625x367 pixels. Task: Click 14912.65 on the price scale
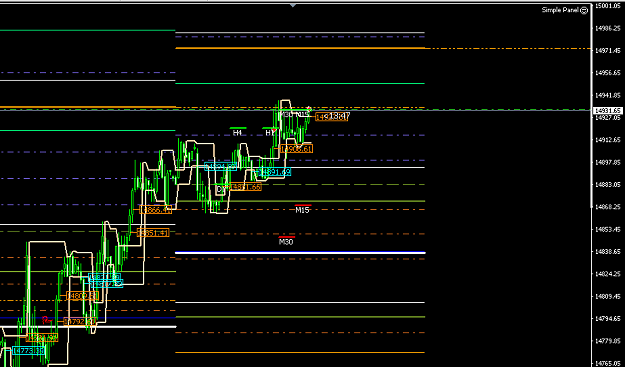[609, 140]
